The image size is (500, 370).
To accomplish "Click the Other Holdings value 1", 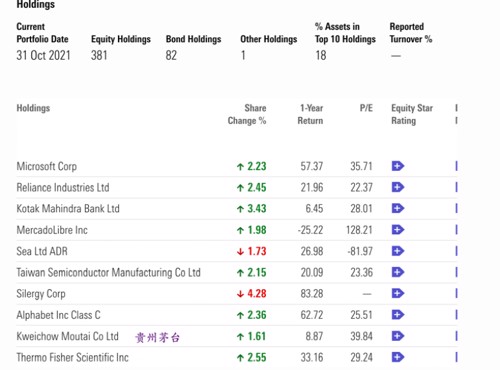I will tap(243, 55).
